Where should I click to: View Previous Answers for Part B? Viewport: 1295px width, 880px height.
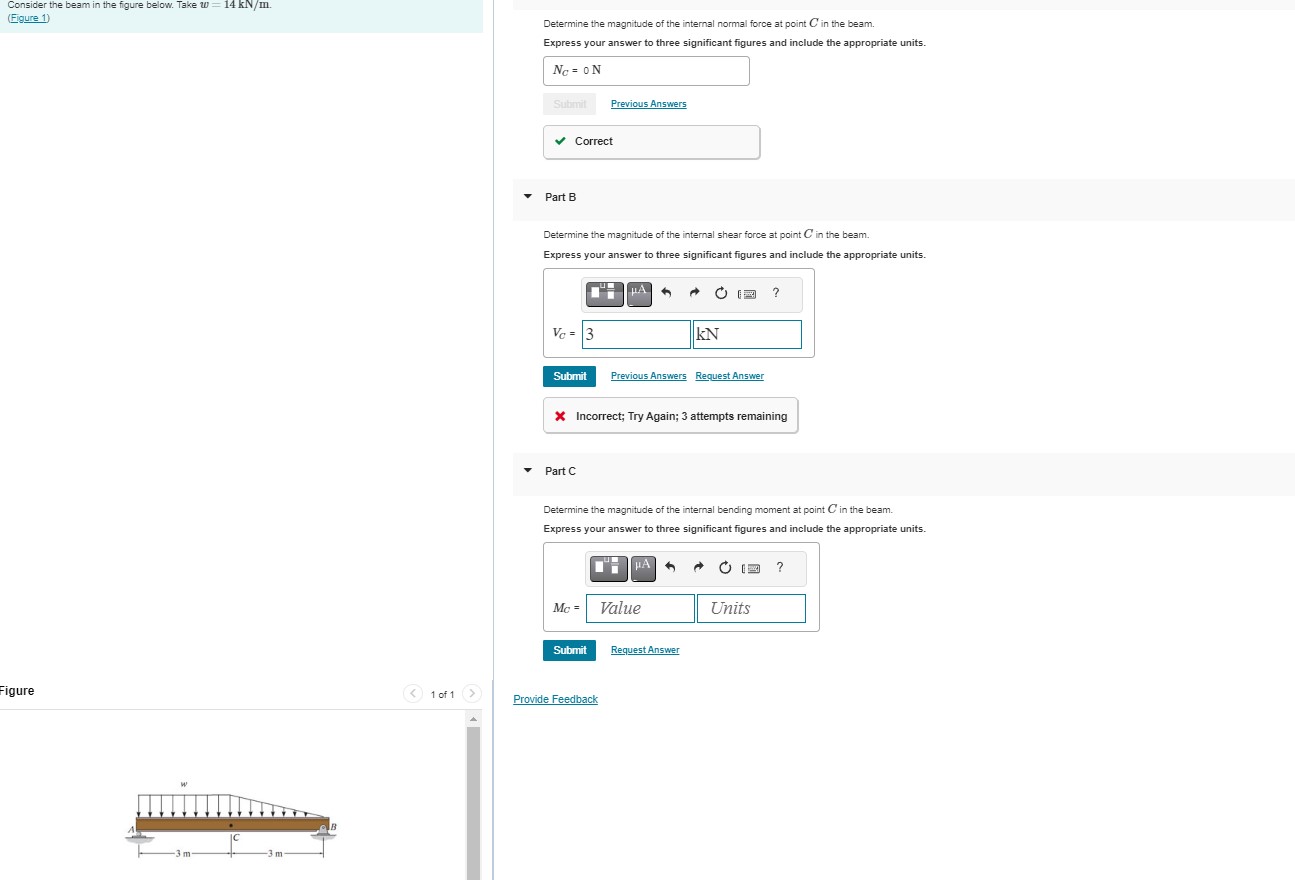point(649,376)
